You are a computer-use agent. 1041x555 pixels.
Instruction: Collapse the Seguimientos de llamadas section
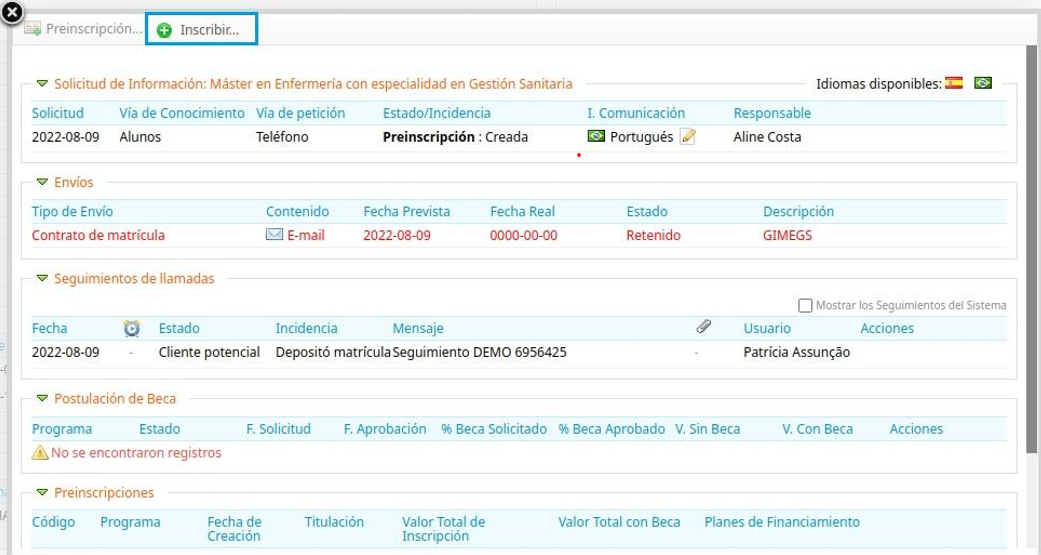[x=42, y=279]
